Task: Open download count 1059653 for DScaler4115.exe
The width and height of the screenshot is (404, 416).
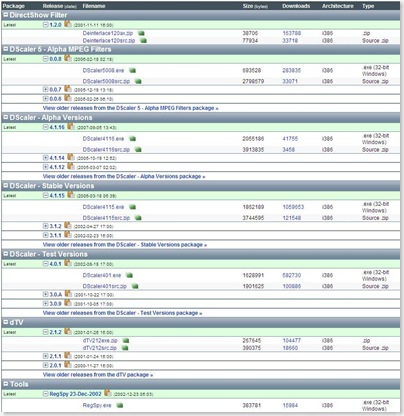Action: click(x=293, y=207)
